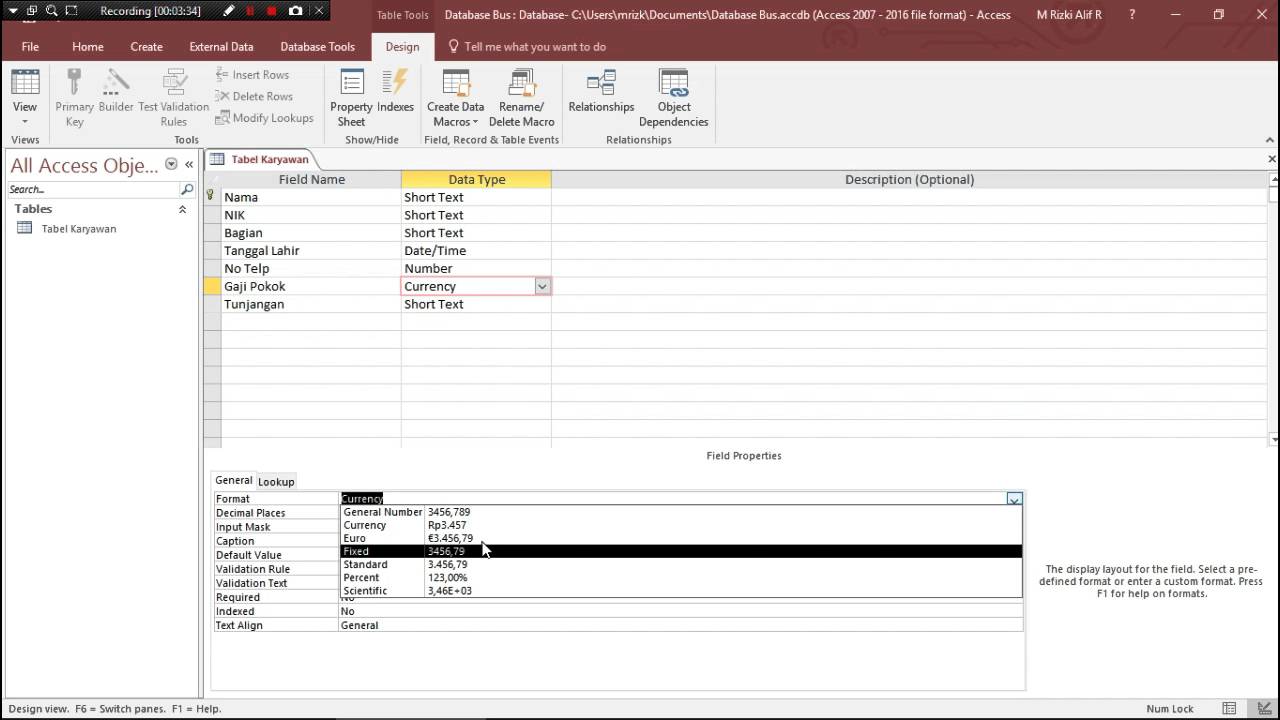Open All Access Objects category dropdown
Viewport: 1280px width, 720px height.
171,165
